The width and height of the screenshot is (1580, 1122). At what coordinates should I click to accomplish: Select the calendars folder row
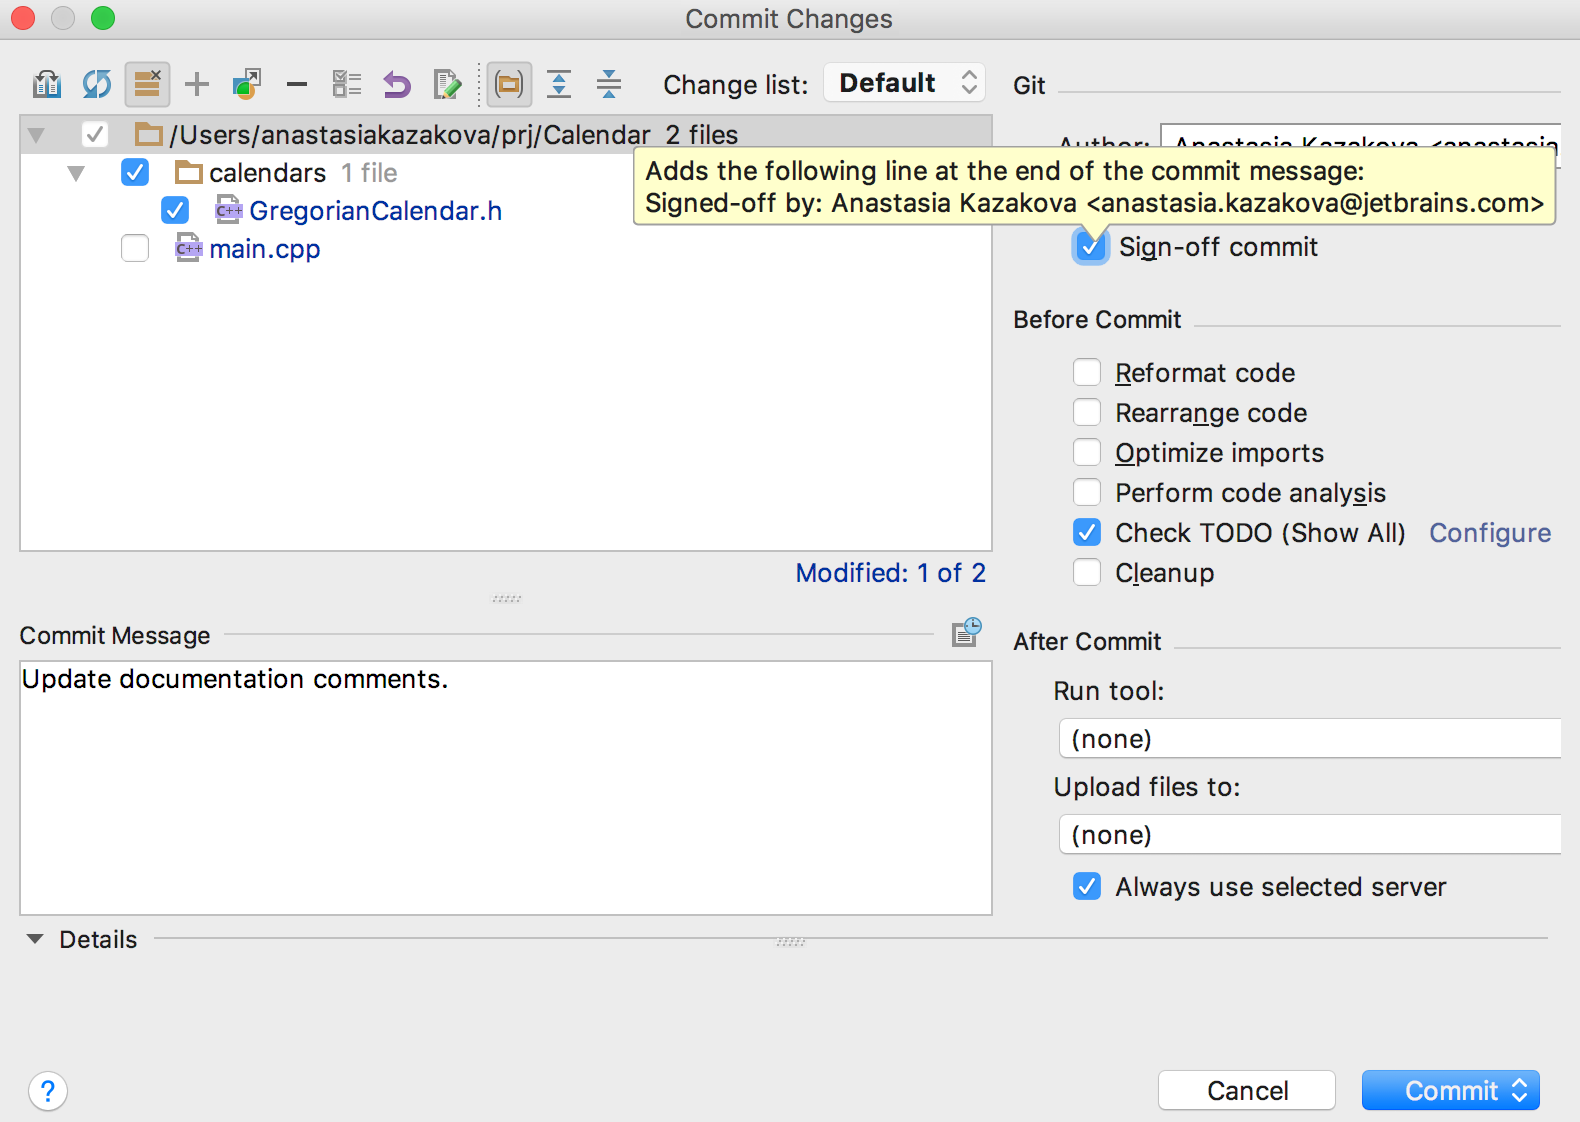506,173
